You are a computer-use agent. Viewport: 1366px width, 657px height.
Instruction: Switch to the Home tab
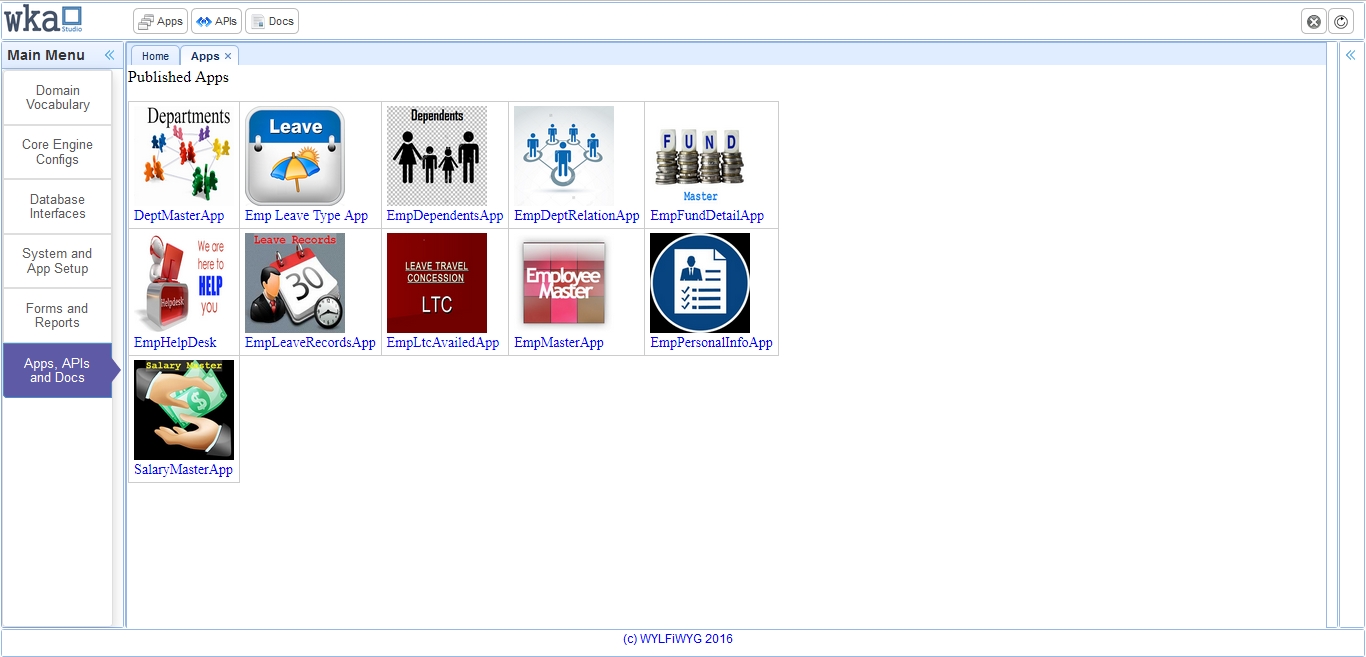(155, 56)
